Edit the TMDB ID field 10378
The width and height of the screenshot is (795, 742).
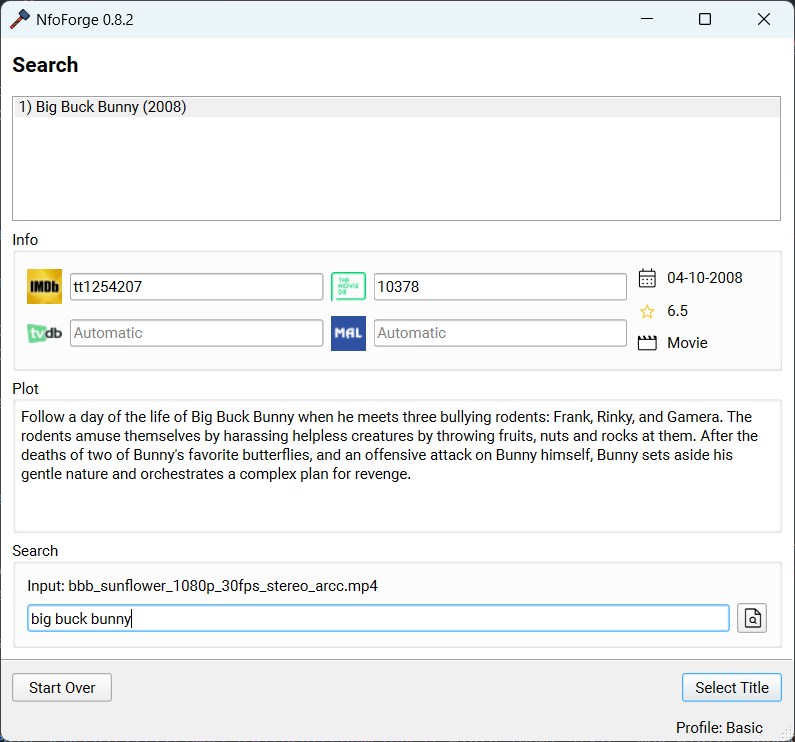coord(500,287)
